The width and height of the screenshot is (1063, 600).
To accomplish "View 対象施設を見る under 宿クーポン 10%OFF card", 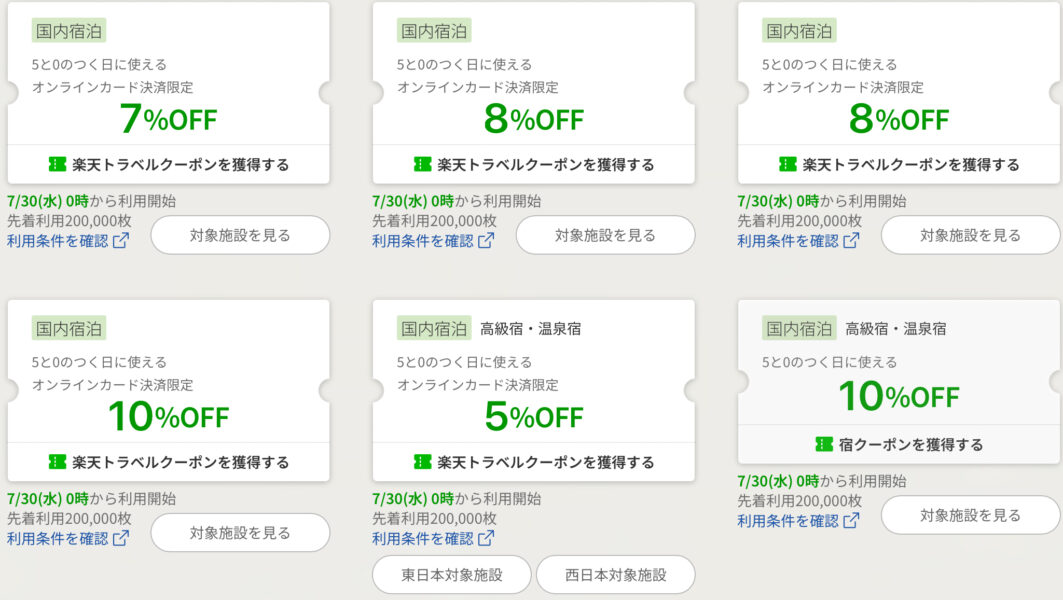I will tap(970, 515).
